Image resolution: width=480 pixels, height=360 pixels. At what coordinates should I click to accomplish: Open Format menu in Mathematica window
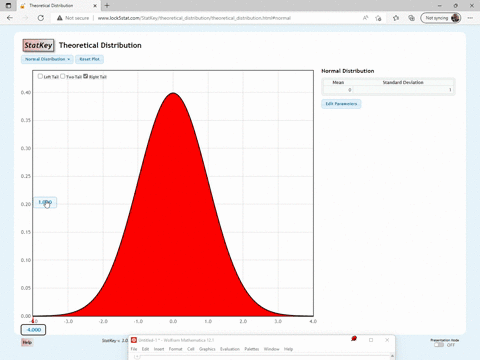click(x=175, y=349)
